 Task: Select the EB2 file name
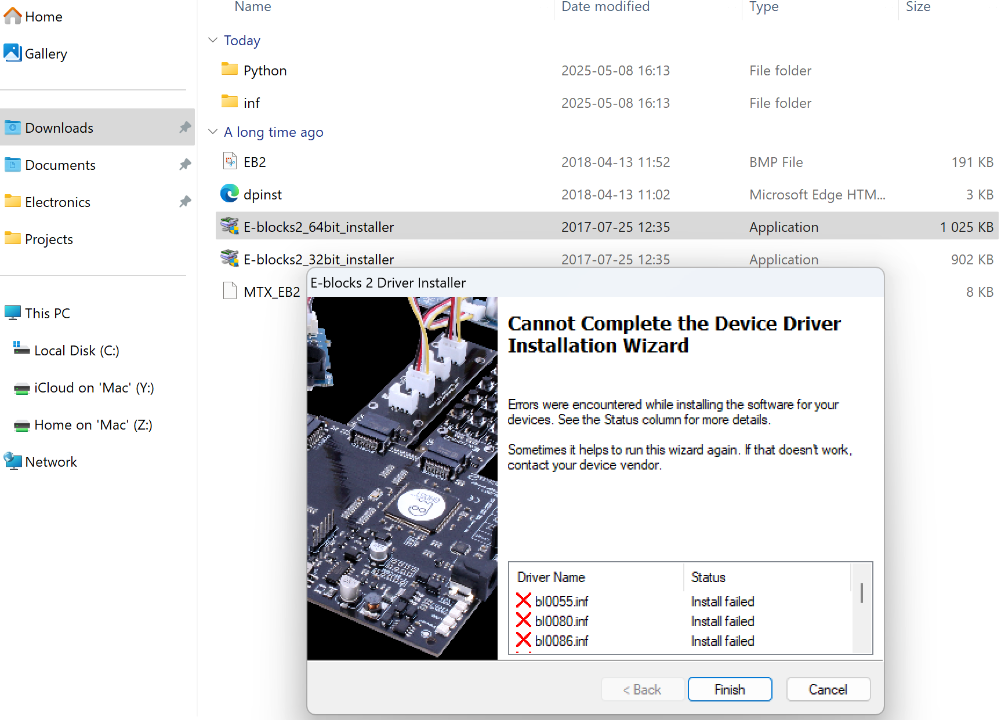[x=255, y=162]
